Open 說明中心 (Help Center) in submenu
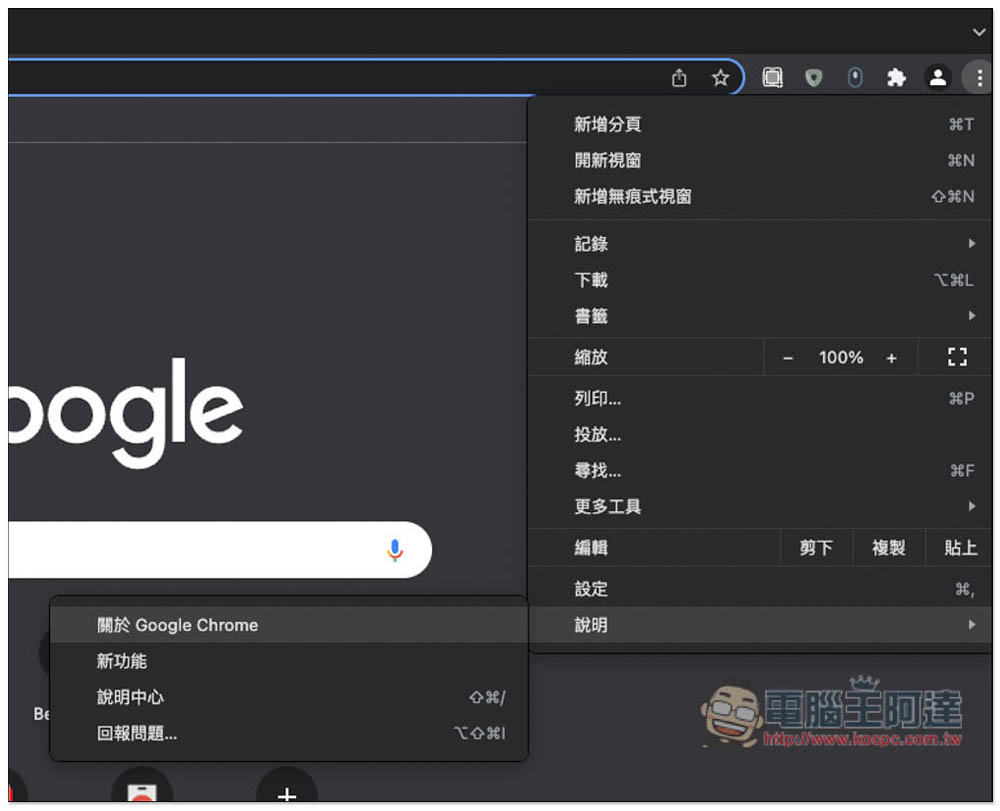The width and height of the screenshot is (1000, 811). coord(289,697)
